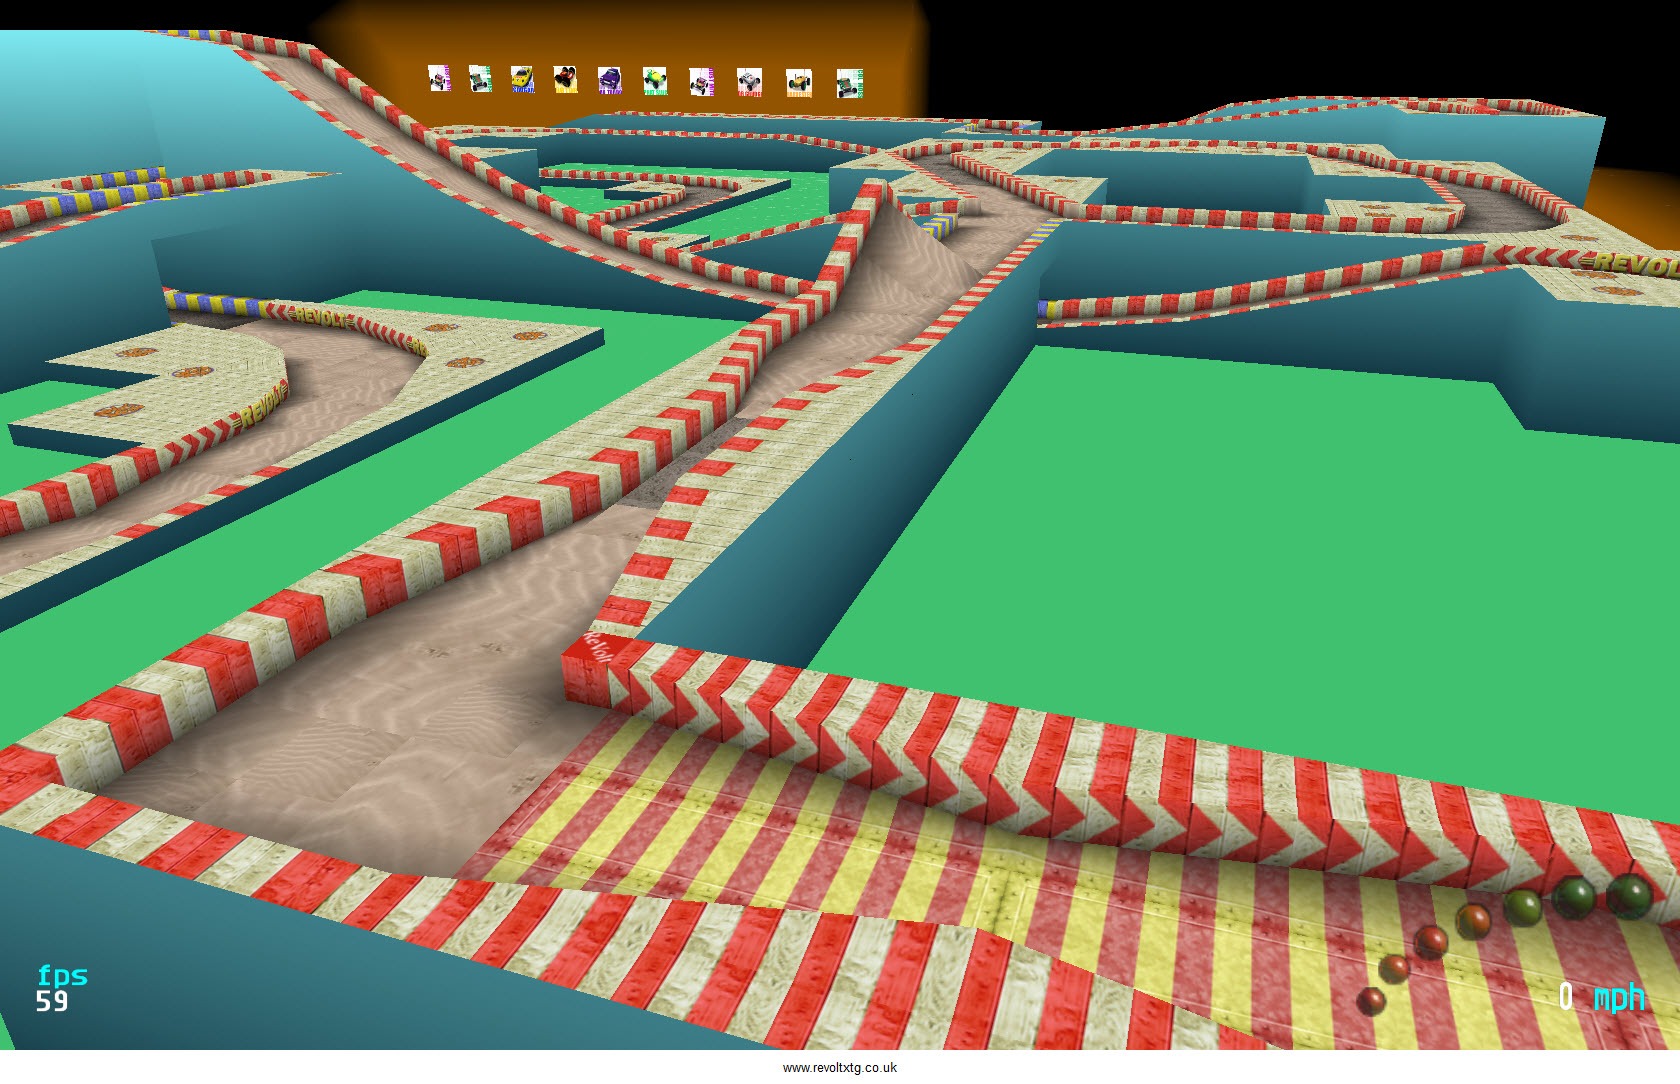Click the frame rate value '59'
Image resolution: width=1680 pixels, height=1084 pixels.
52,1001
